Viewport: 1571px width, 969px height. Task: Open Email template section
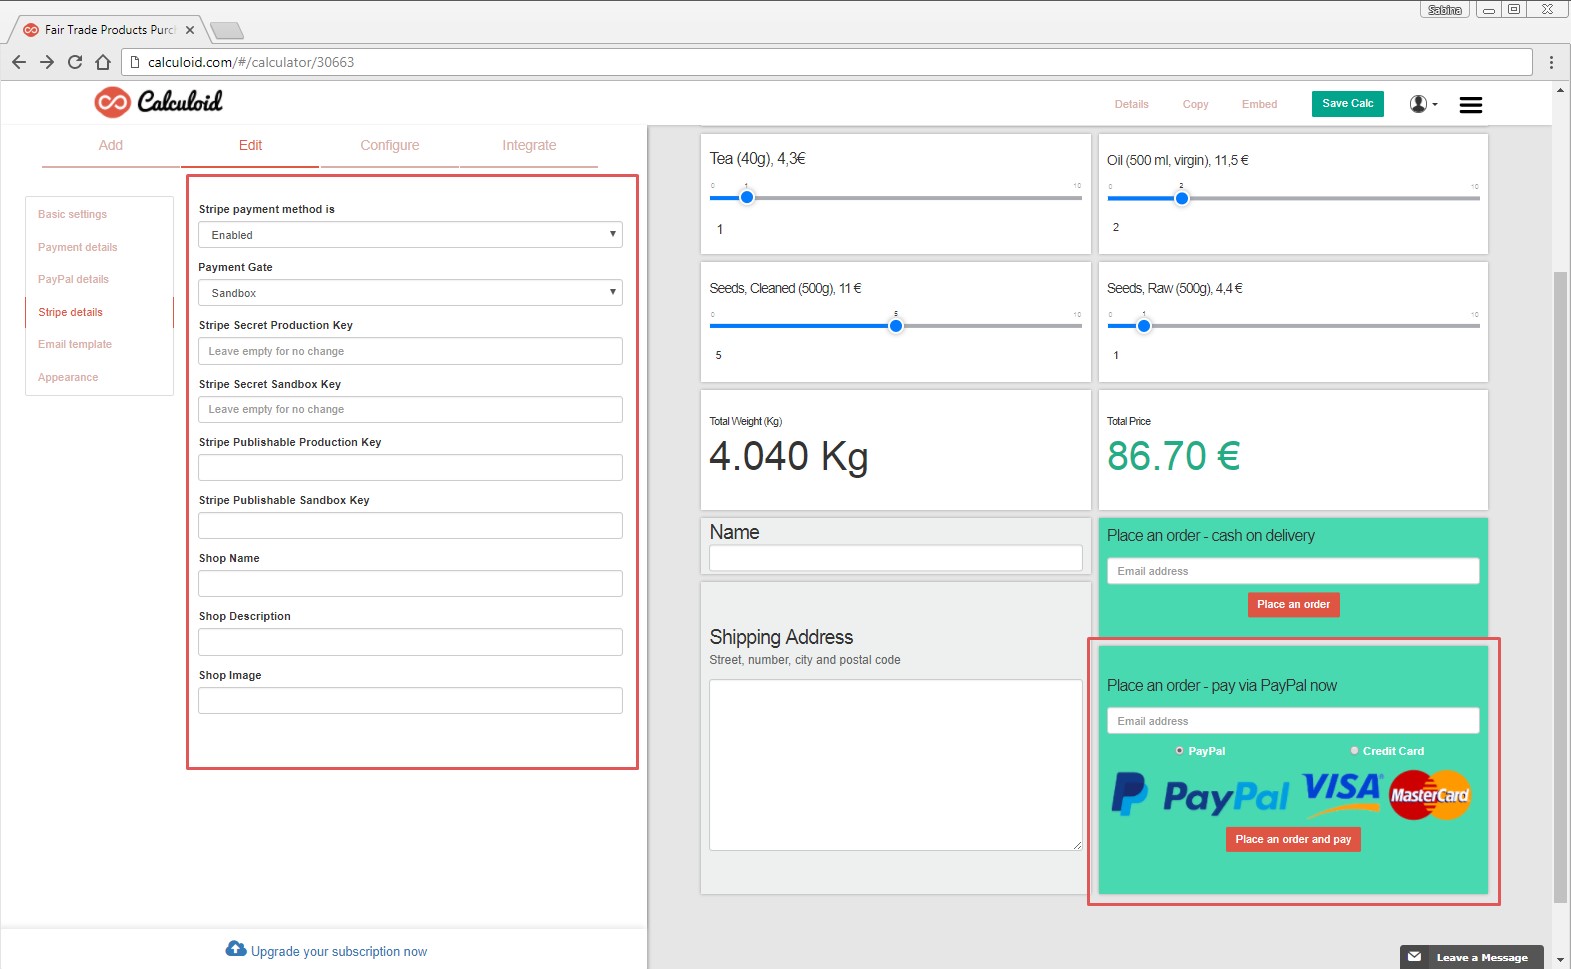(75, 344)
